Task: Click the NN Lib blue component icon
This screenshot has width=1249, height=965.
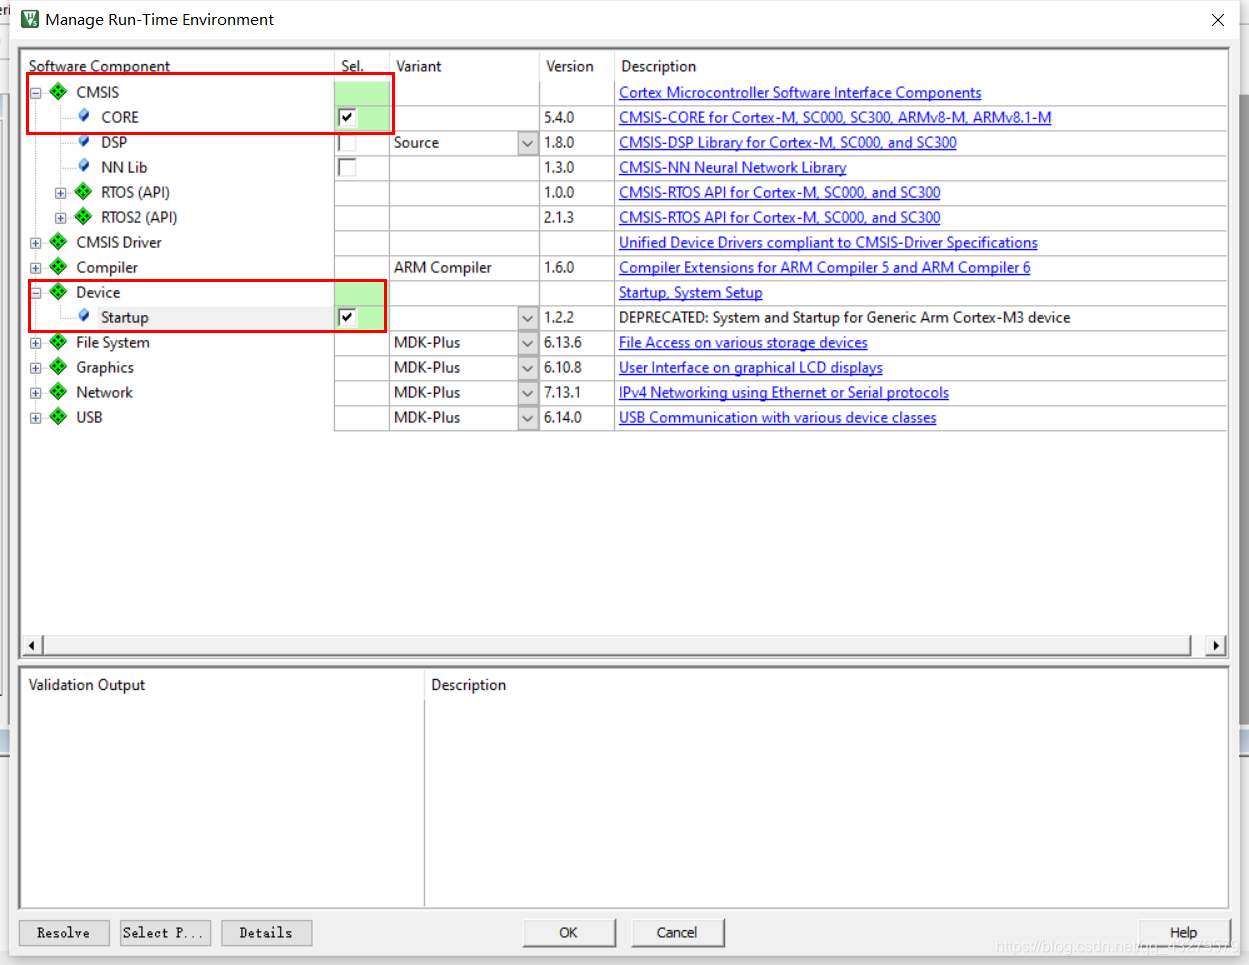Action: (84, 166)
